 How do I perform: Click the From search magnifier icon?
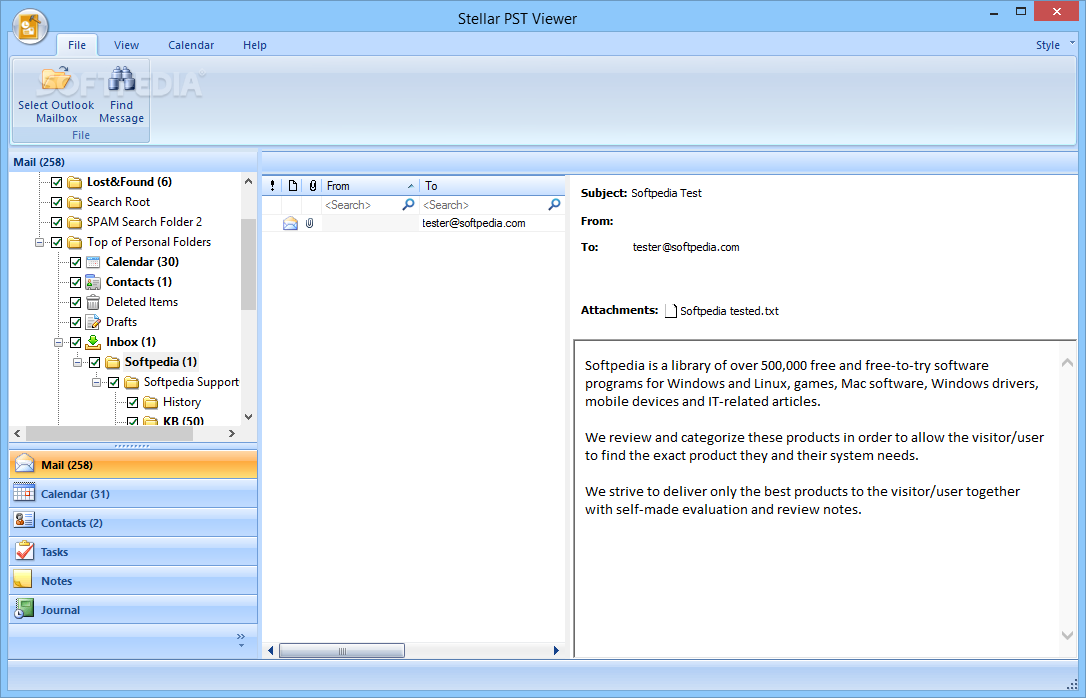[409, 204]
